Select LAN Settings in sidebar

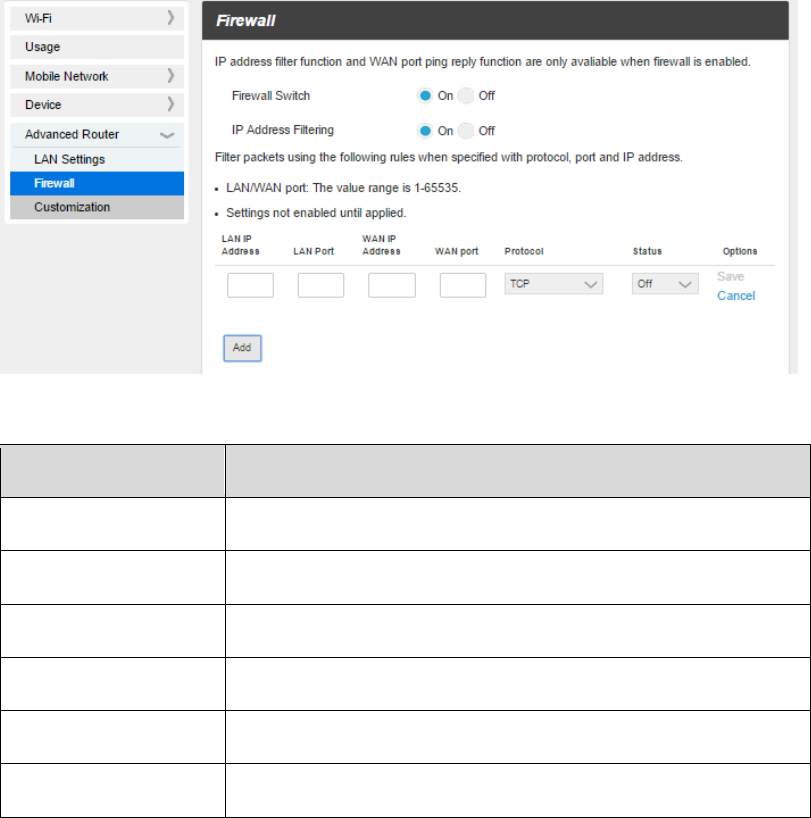pyautogui.click(x=69, y=159)
